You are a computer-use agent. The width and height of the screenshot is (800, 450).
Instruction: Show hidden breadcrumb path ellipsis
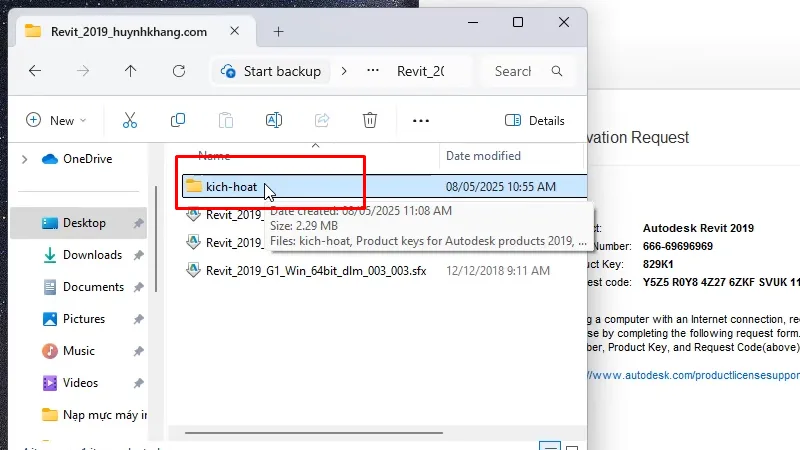tap(373, 71)
